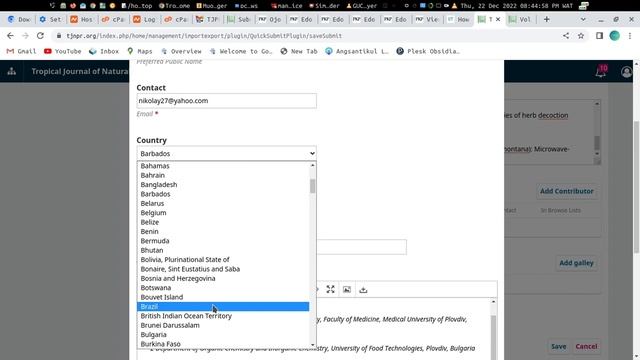Open the Inbox bookmark

tap(104, 51)
